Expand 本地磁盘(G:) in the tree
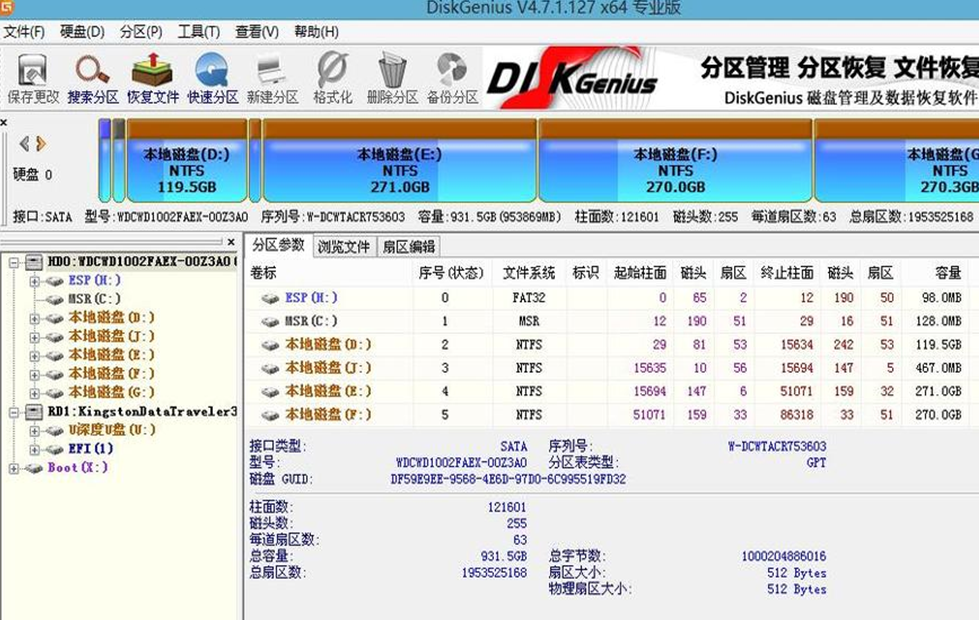979x620 pixels. point(34,393)
